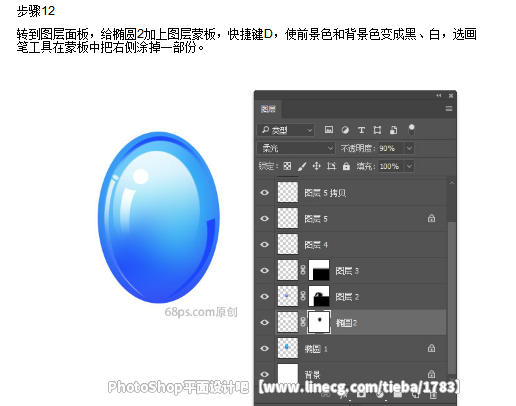Hide the 背景 layer
Screen dimensions: 516x406
click(x=265, y=374)
